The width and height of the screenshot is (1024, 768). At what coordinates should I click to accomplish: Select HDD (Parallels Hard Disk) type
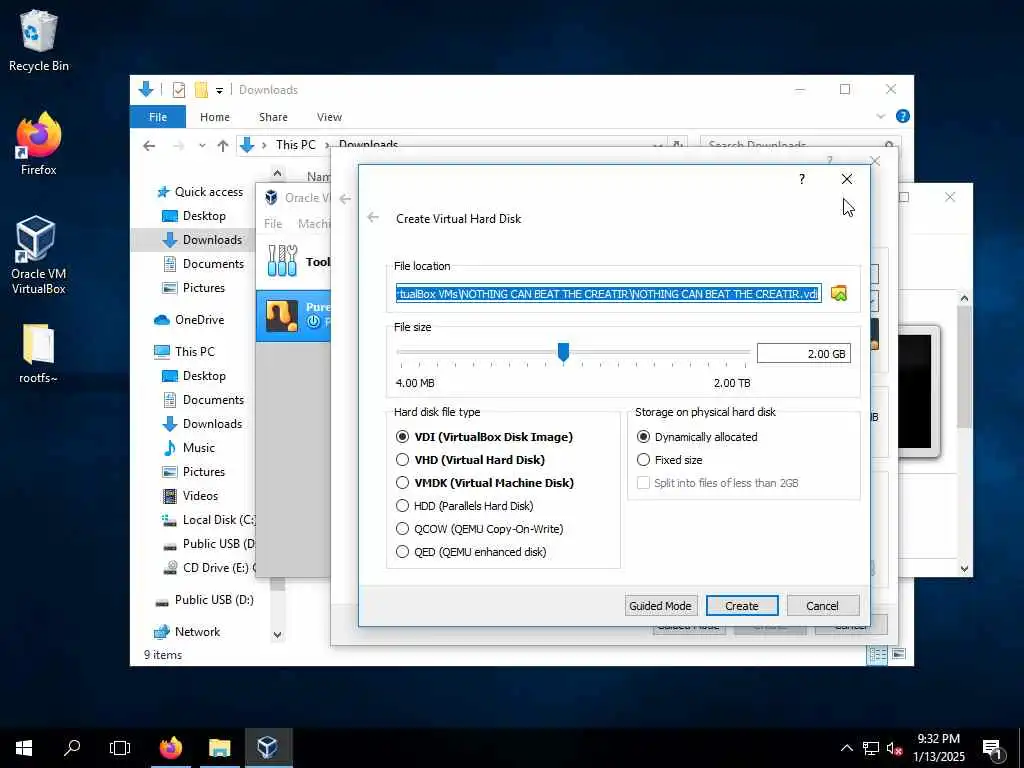tap(464, 505)
